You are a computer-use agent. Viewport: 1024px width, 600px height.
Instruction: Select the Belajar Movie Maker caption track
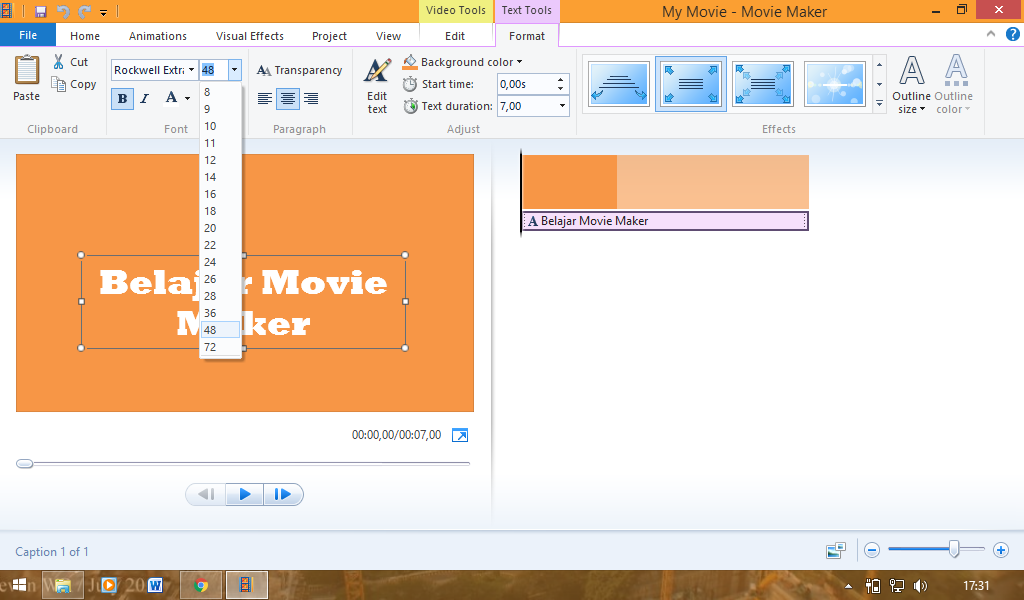(x=665, y=221)
